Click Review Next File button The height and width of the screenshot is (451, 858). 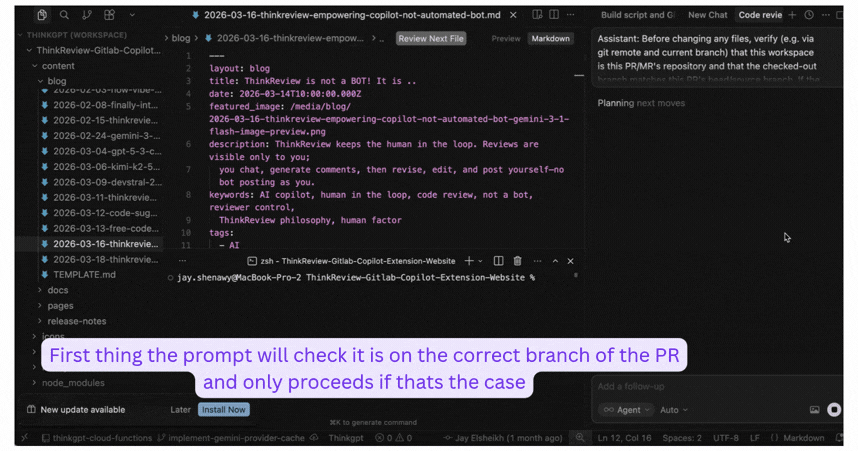tap(431, 38)
